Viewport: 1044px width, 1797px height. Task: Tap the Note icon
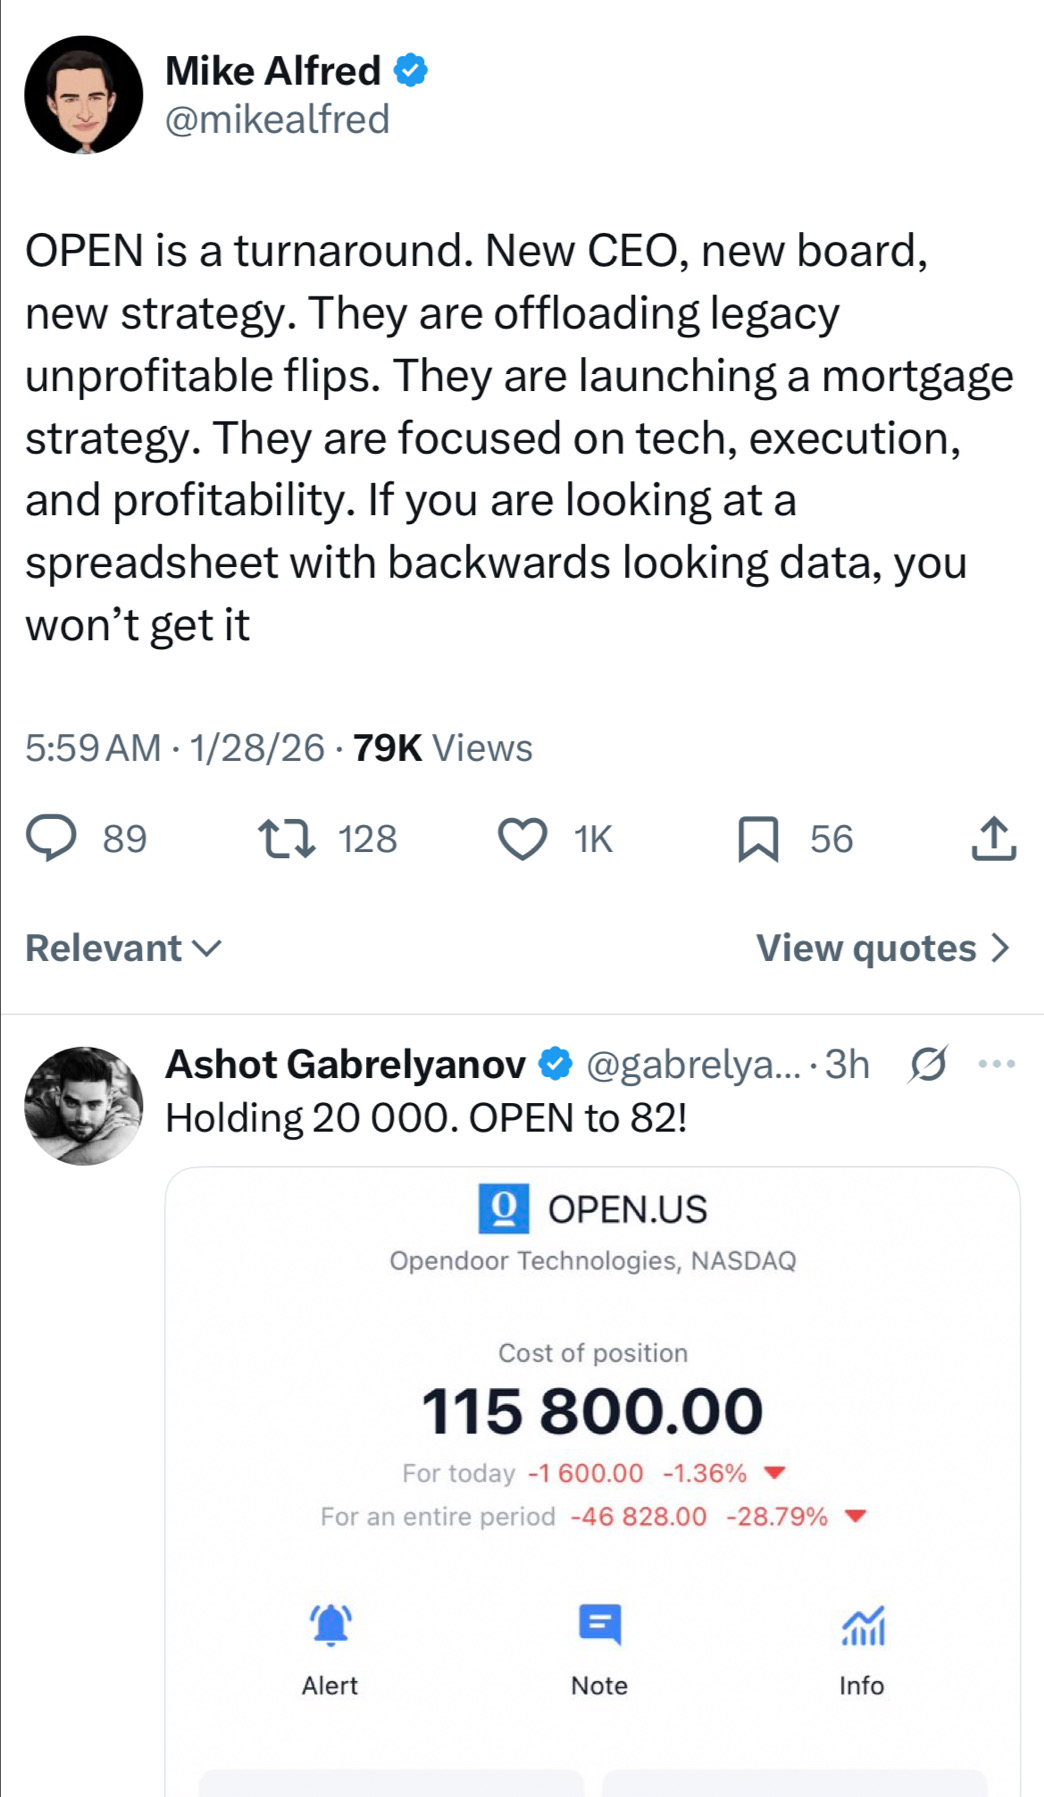pos(600,1624)
